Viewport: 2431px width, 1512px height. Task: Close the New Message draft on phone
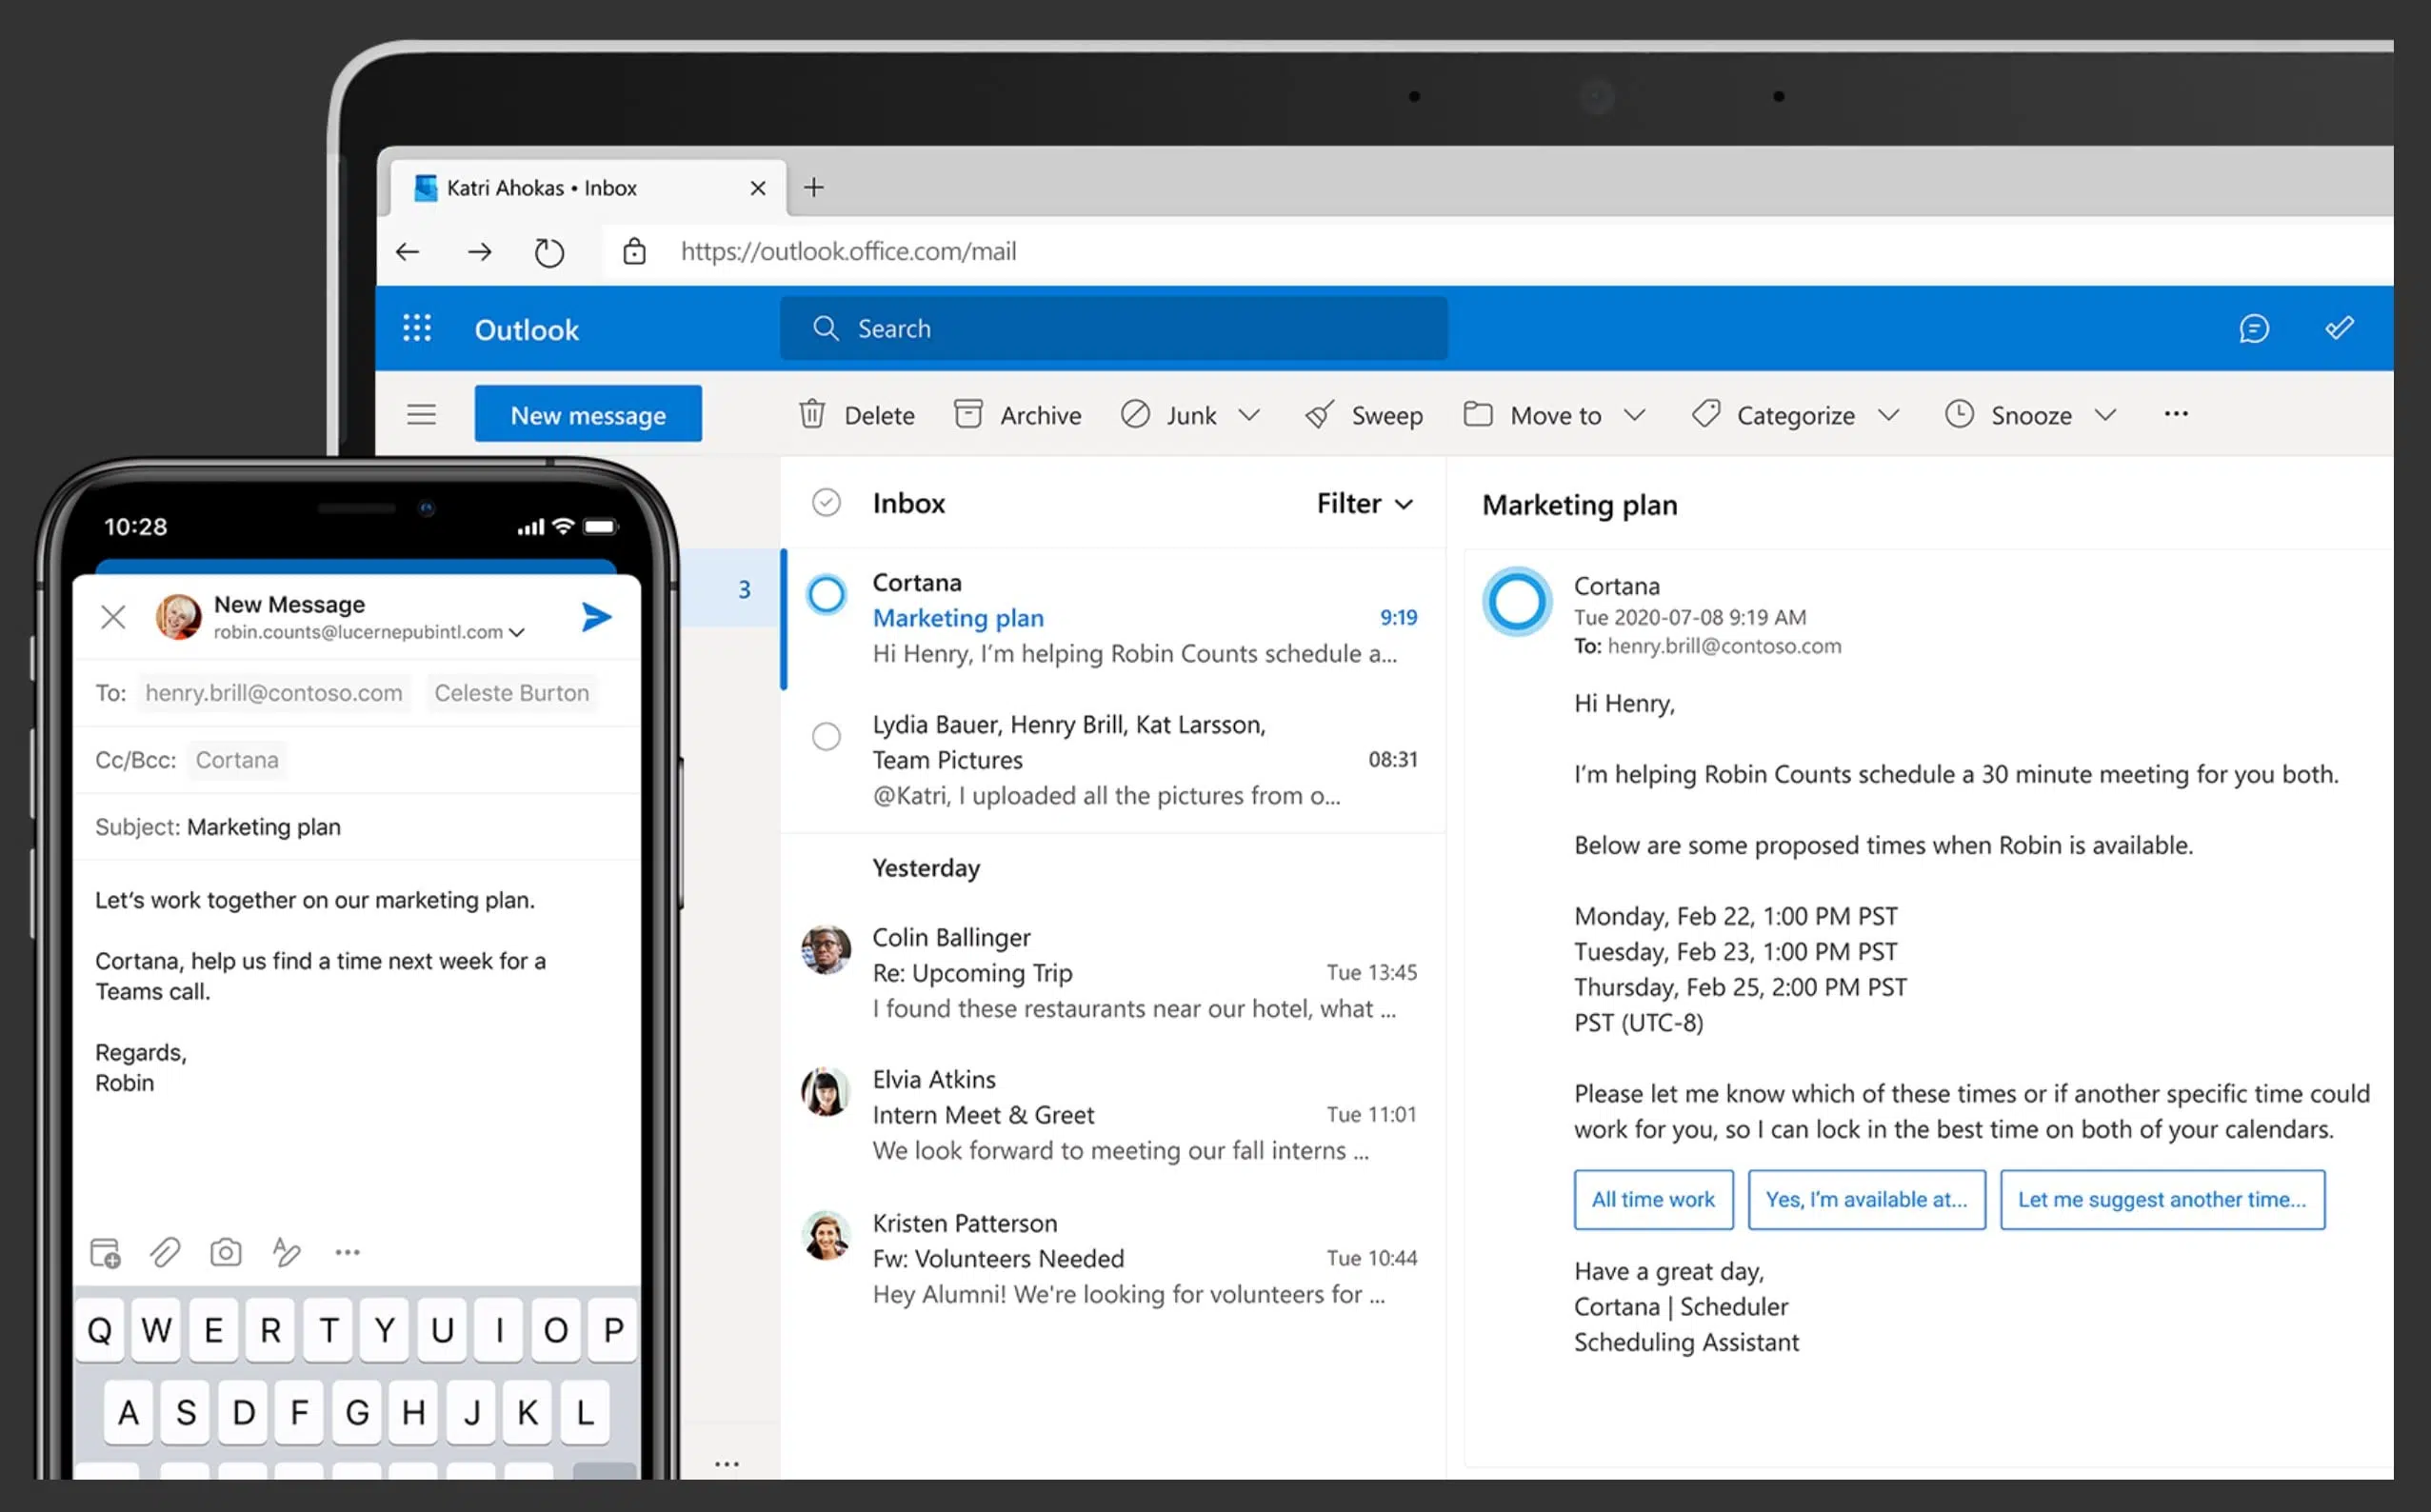113,617
